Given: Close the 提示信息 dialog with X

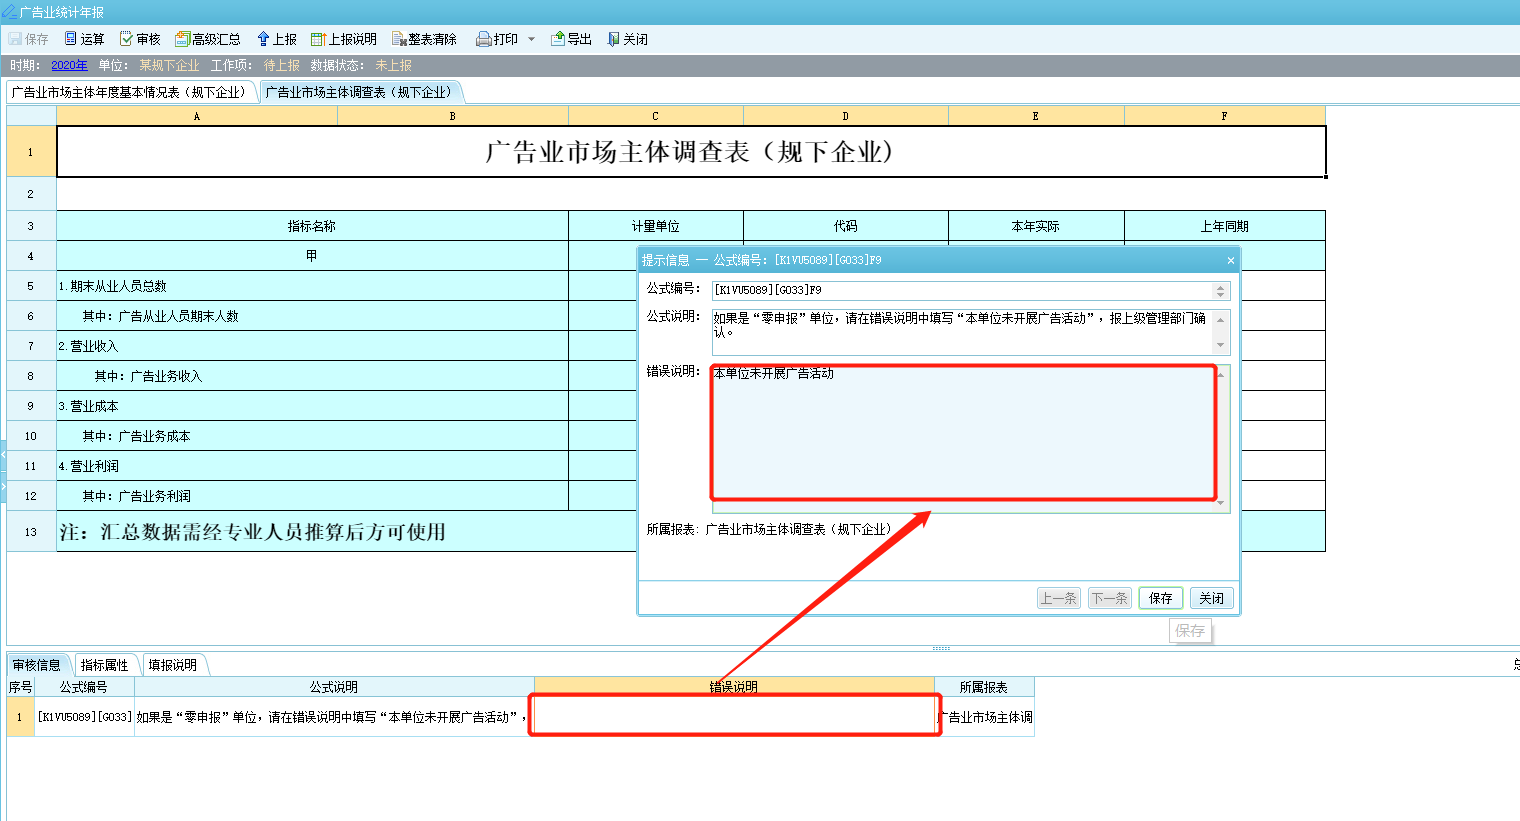Looking at the screenshot, I should (x=1230, y=260).
